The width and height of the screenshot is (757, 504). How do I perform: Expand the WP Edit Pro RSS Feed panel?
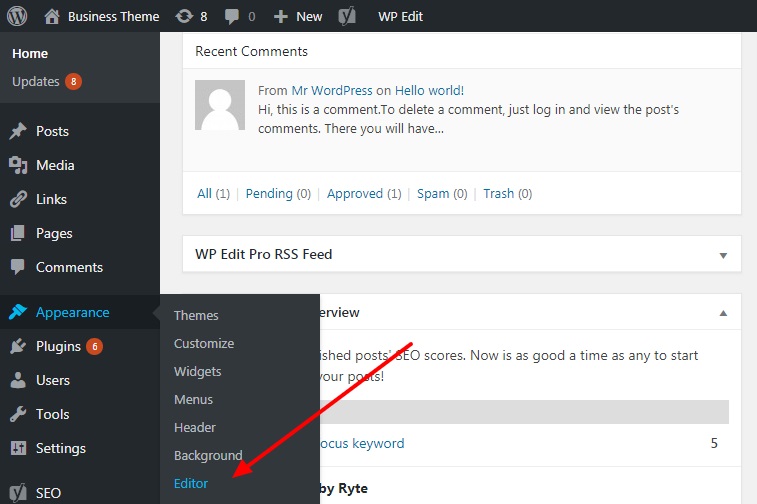pos(723,255)
